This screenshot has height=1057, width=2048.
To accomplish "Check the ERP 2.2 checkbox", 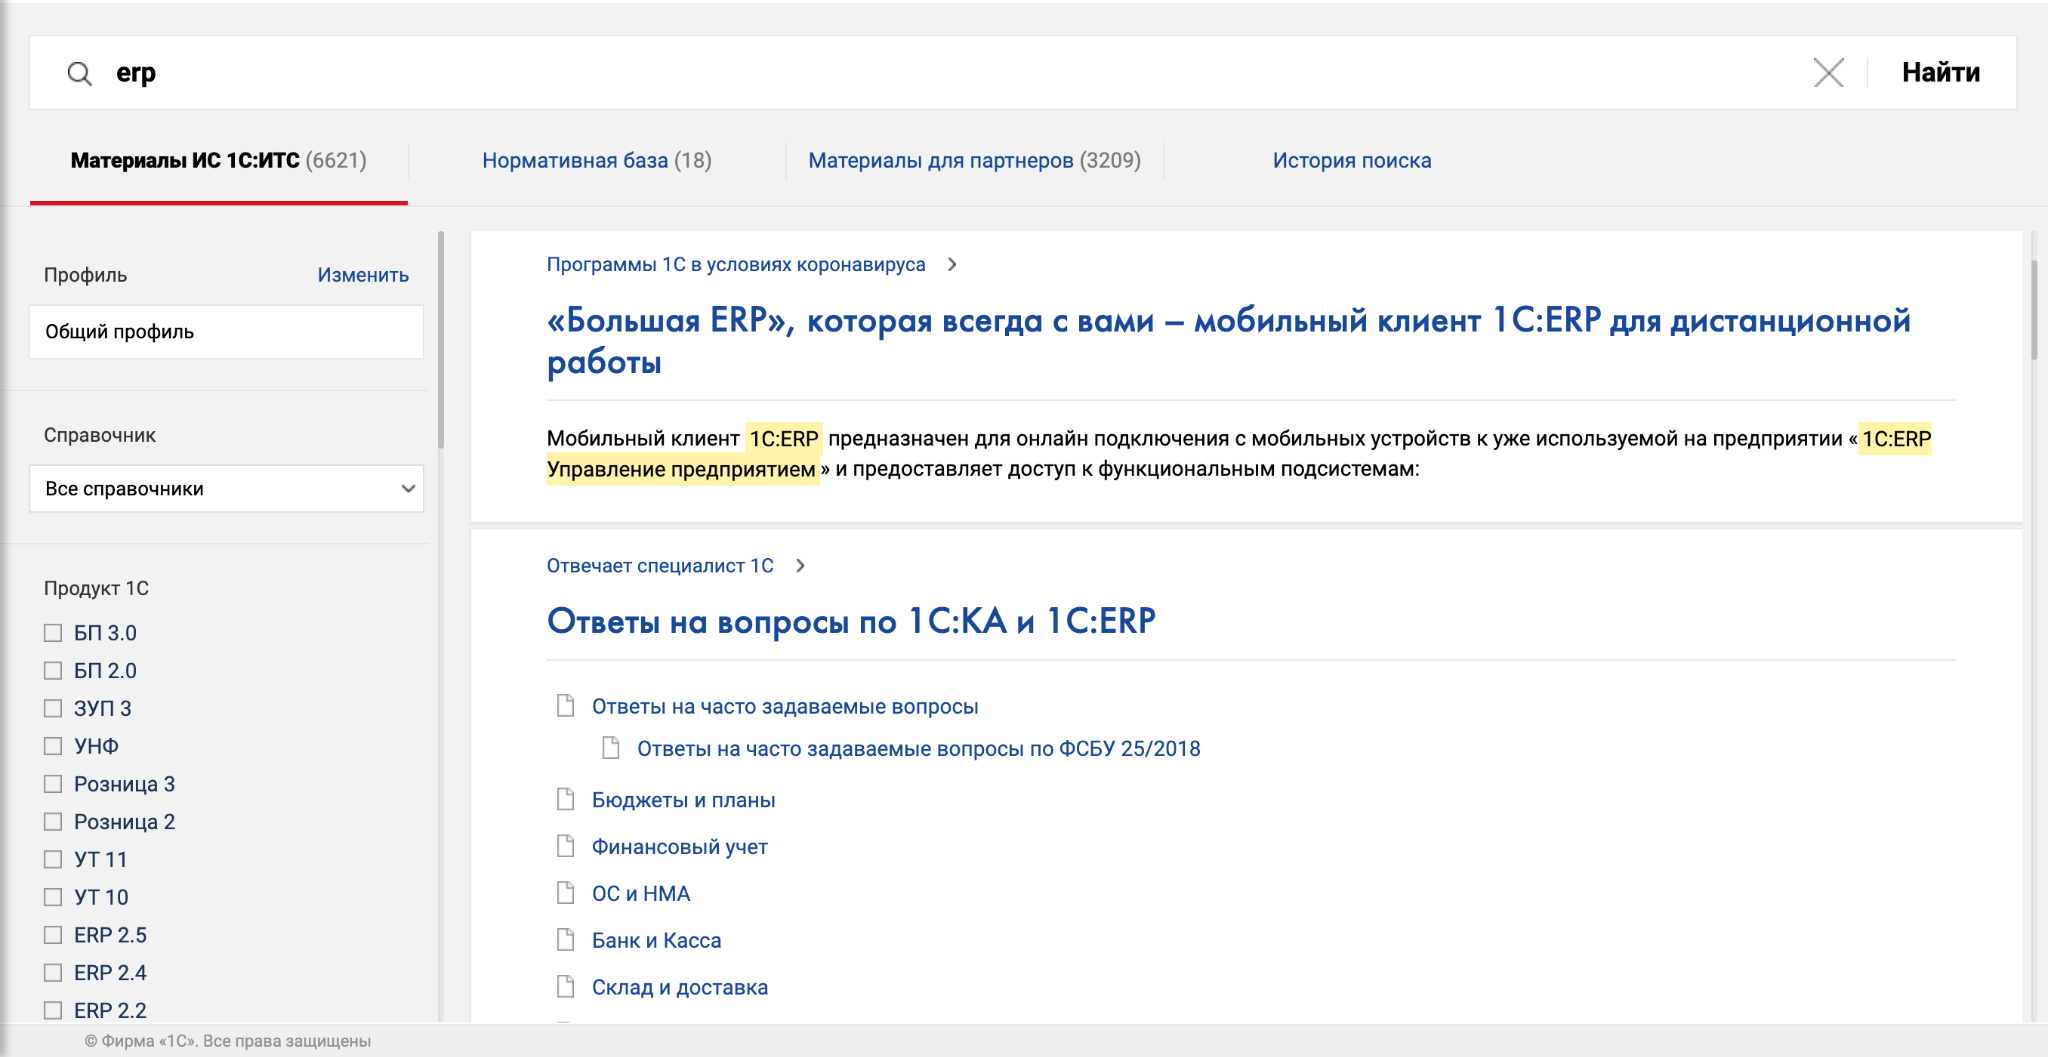I will coord(53,1011).
